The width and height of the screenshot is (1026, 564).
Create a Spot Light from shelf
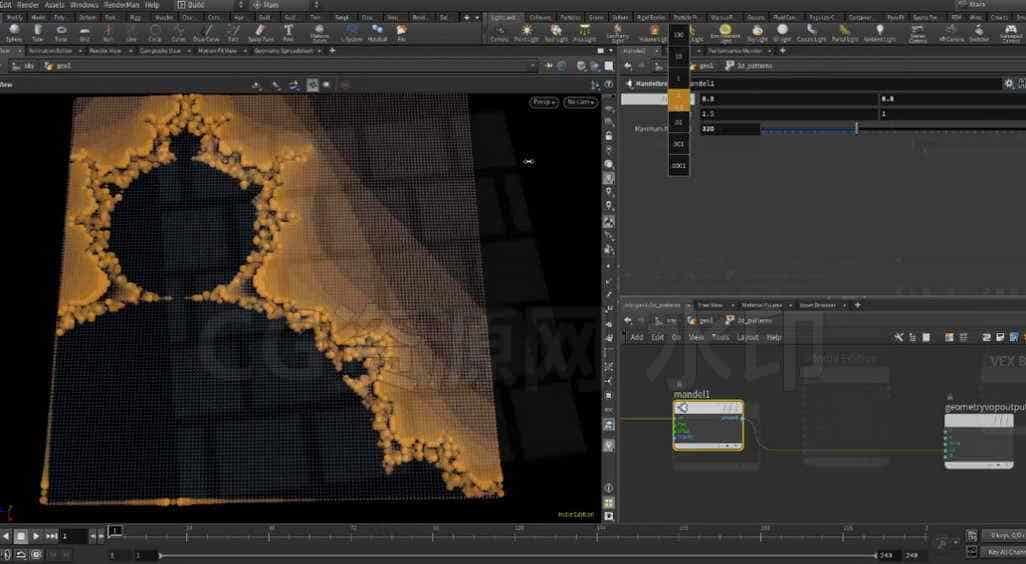[556, 33]
